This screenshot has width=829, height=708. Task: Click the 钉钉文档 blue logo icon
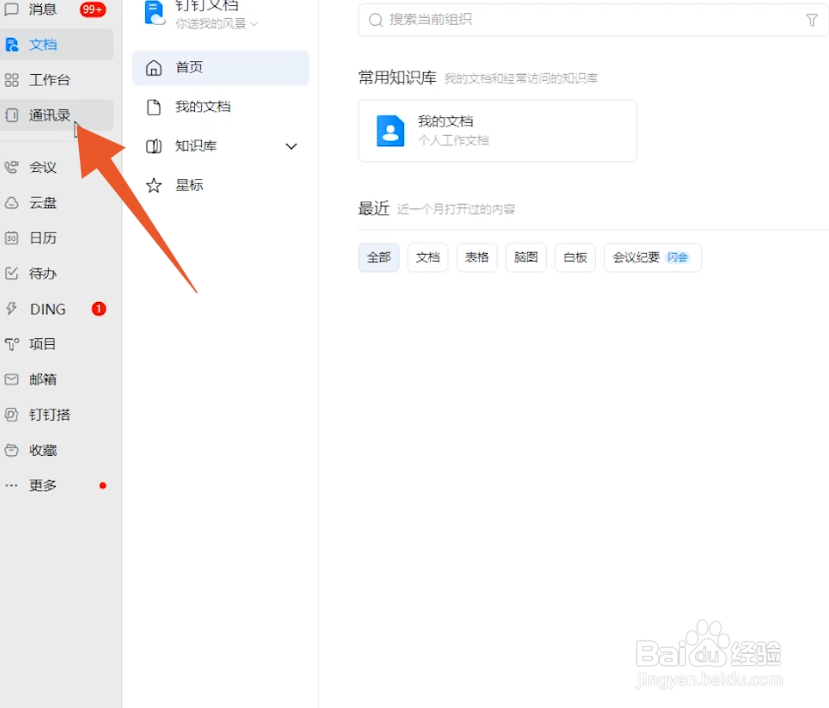click(154, 13)
